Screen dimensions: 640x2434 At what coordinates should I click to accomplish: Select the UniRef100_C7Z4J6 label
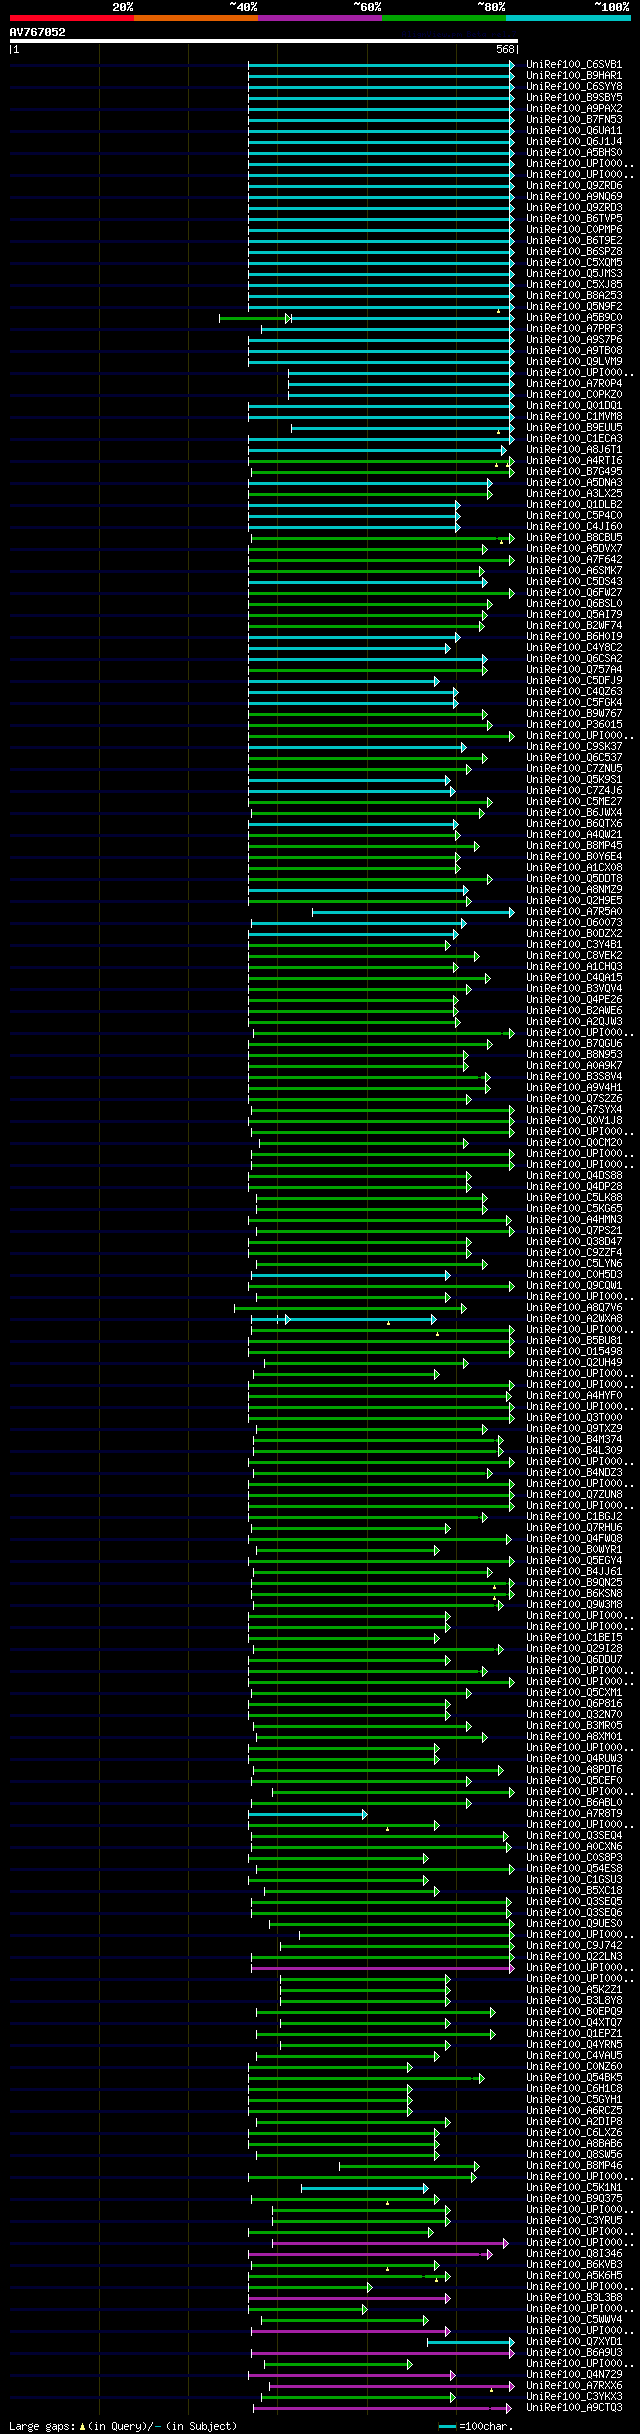pos(574,790)
